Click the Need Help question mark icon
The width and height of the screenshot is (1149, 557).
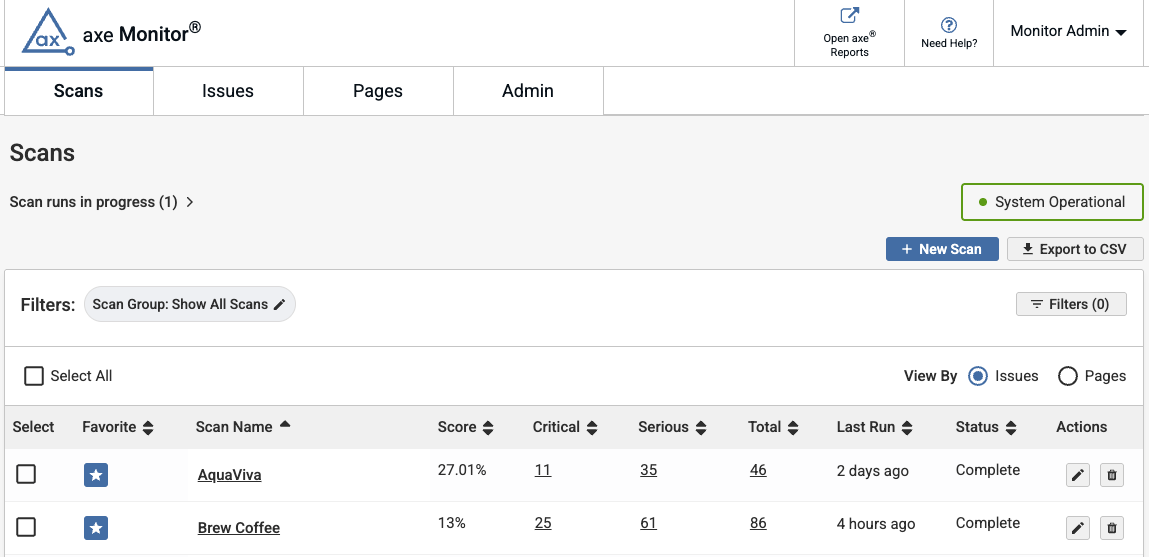click(x=949, y=25)
